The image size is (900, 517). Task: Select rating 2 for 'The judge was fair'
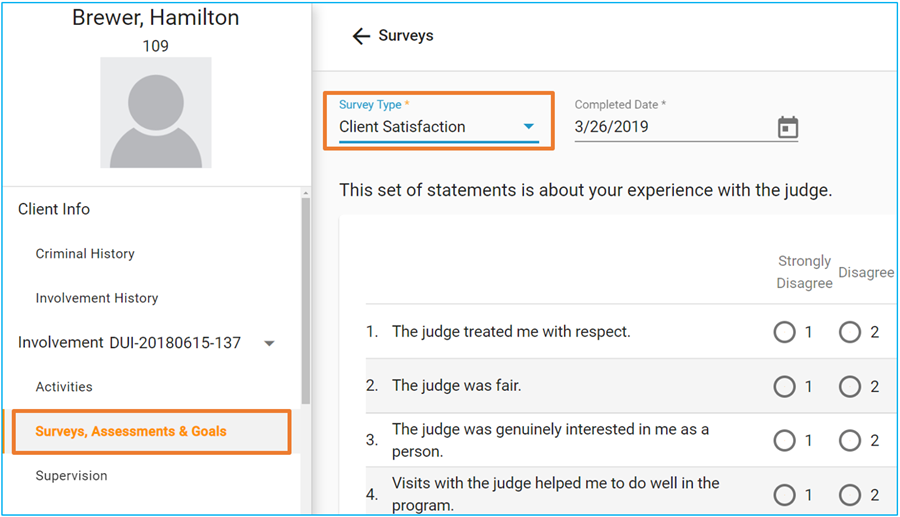[x=850, y=386]
